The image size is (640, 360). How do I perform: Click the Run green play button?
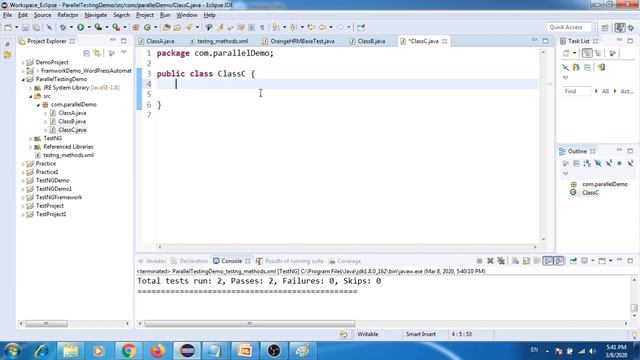pos(80,27)
